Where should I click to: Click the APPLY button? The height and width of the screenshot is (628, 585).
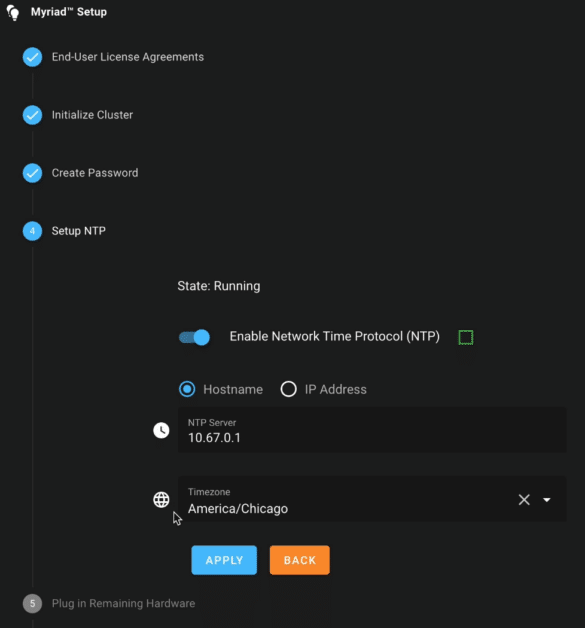click(224, 560)
